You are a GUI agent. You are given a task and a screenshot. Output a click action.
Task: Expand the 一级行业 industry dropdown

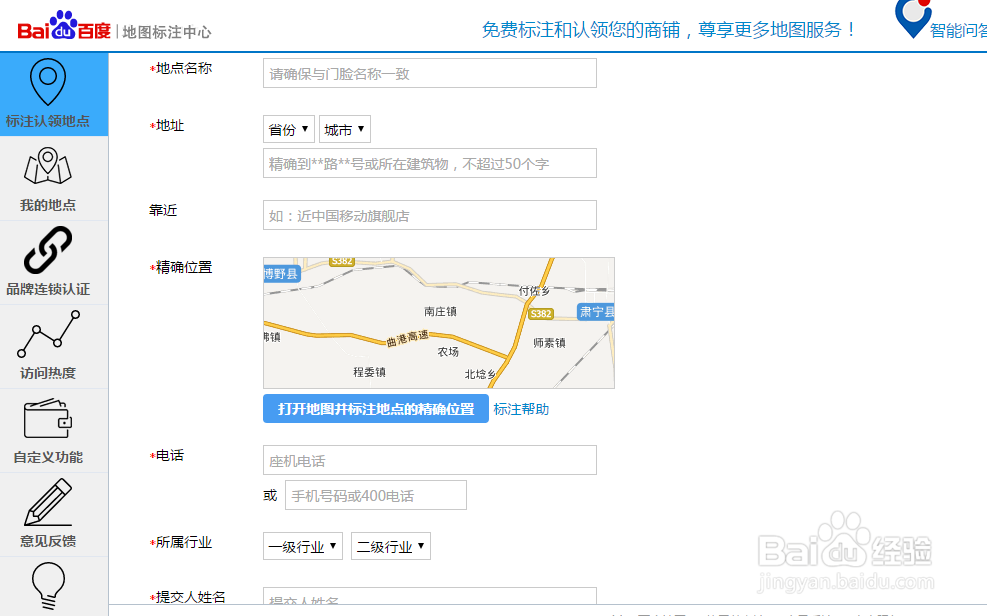pos(302,545)
